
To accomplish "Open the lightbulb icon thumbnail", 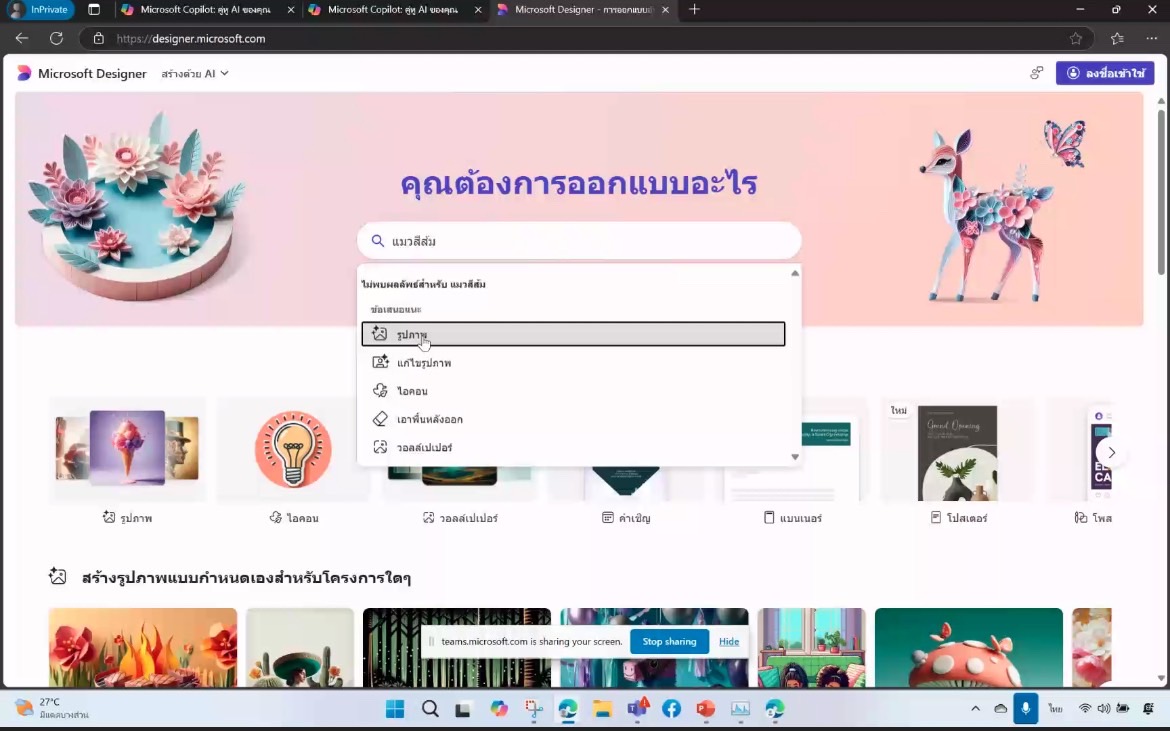I will [293, 449].
